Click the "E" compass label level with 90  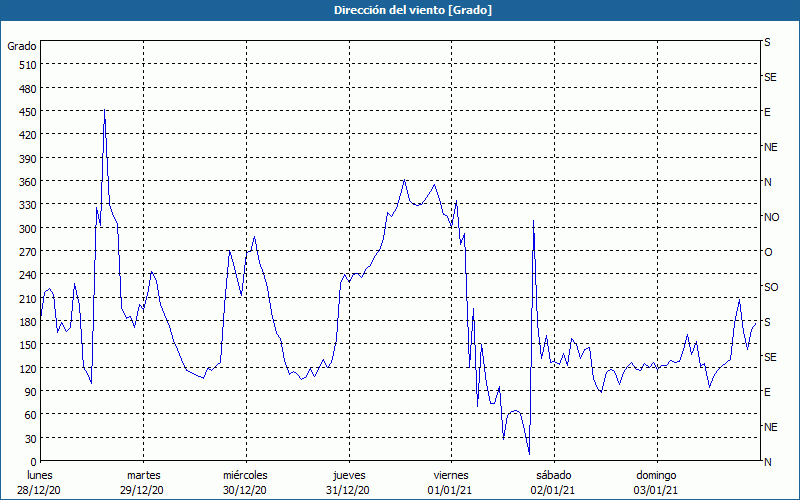(767, 392)
